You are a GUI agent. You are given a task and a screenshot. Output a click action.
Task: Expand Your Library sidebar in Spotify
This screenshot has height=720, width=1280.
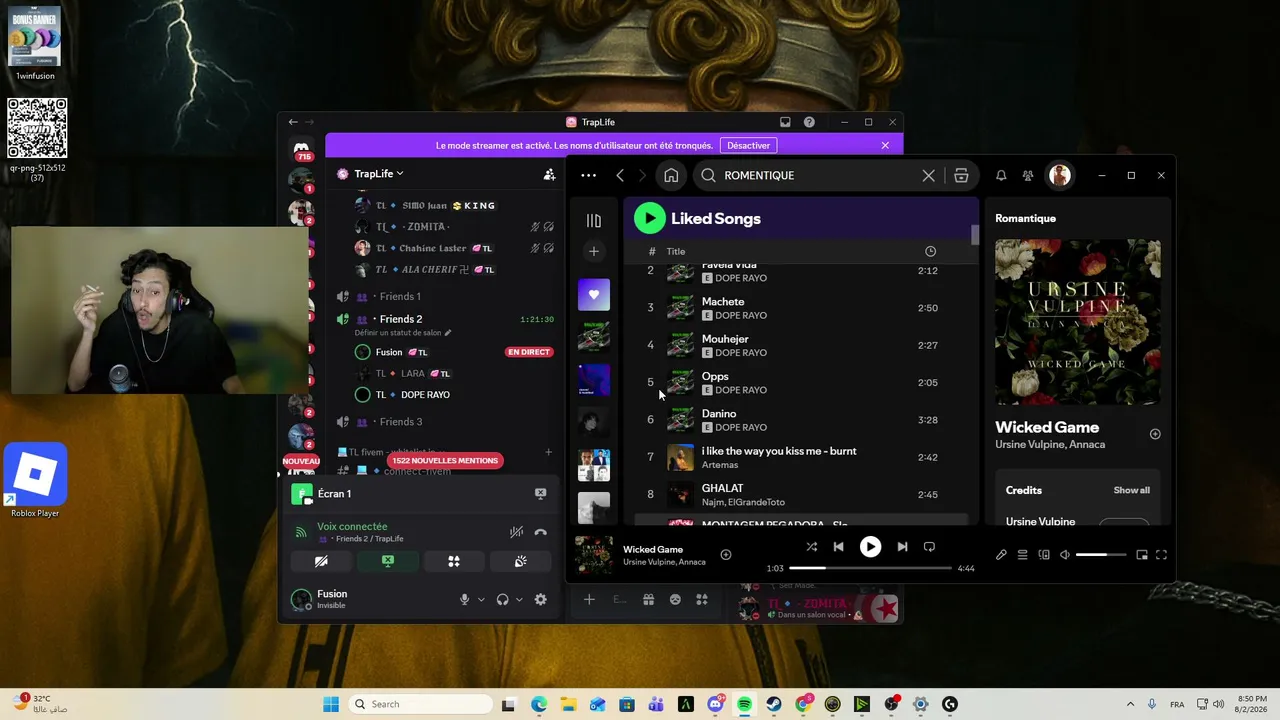click(593, 220)
